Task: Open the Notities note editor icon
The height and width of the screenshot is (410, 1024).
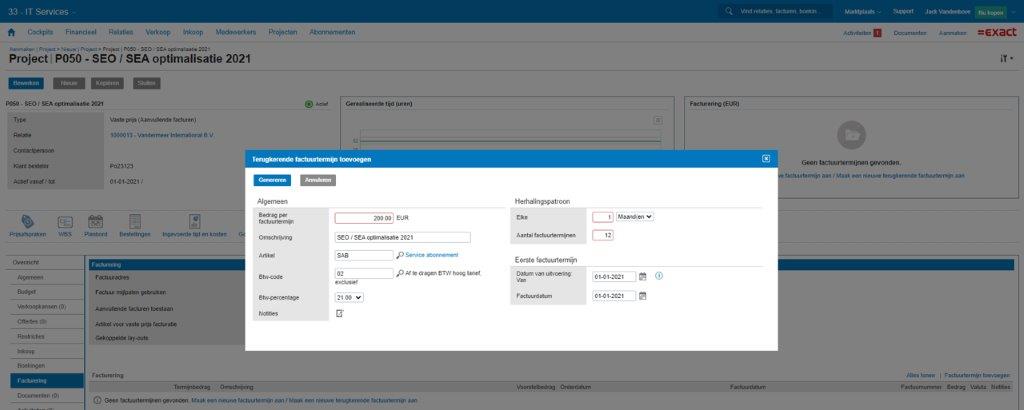Action: tap(339, 314)
